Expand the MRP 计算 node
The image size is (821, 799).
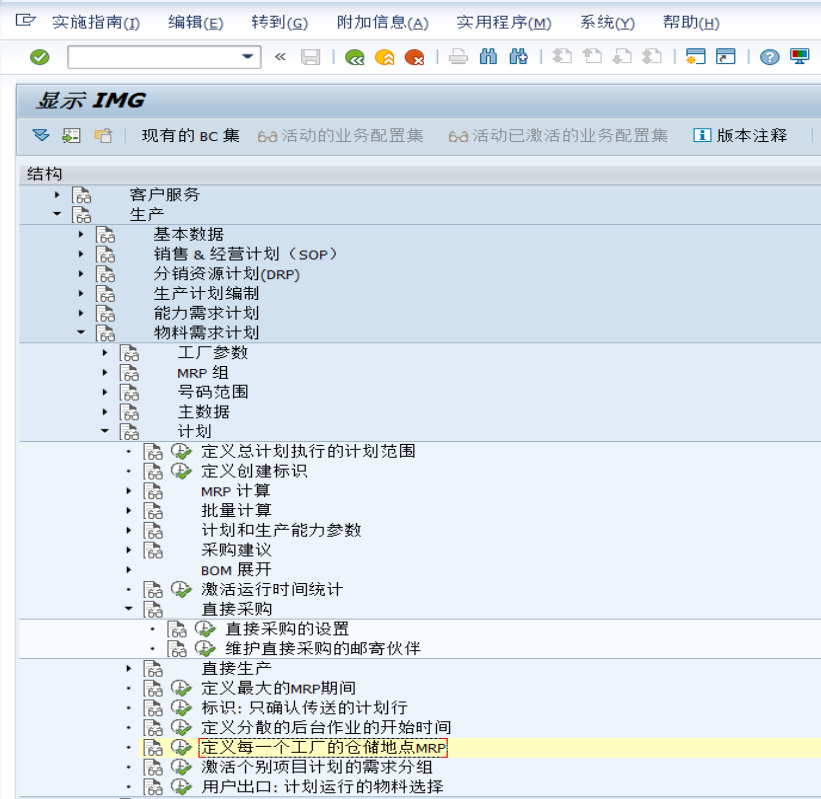point(129,491)
